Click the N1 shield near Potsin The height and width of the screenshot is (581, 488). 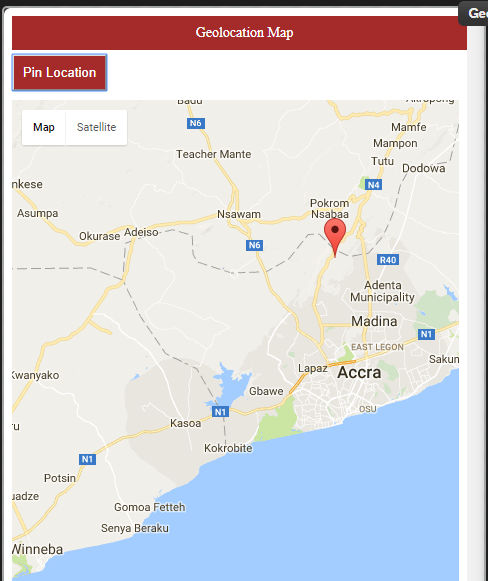click(87, 459)
